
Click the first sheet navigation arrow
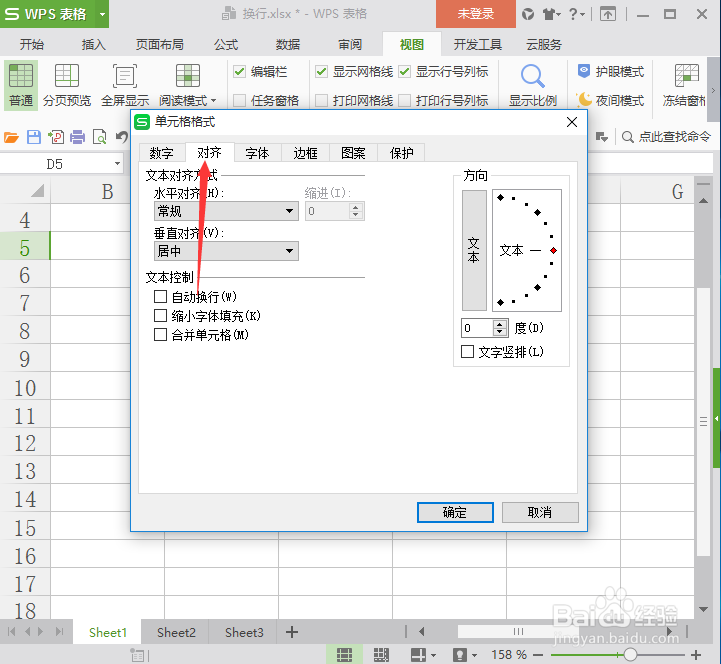[12, 632]
